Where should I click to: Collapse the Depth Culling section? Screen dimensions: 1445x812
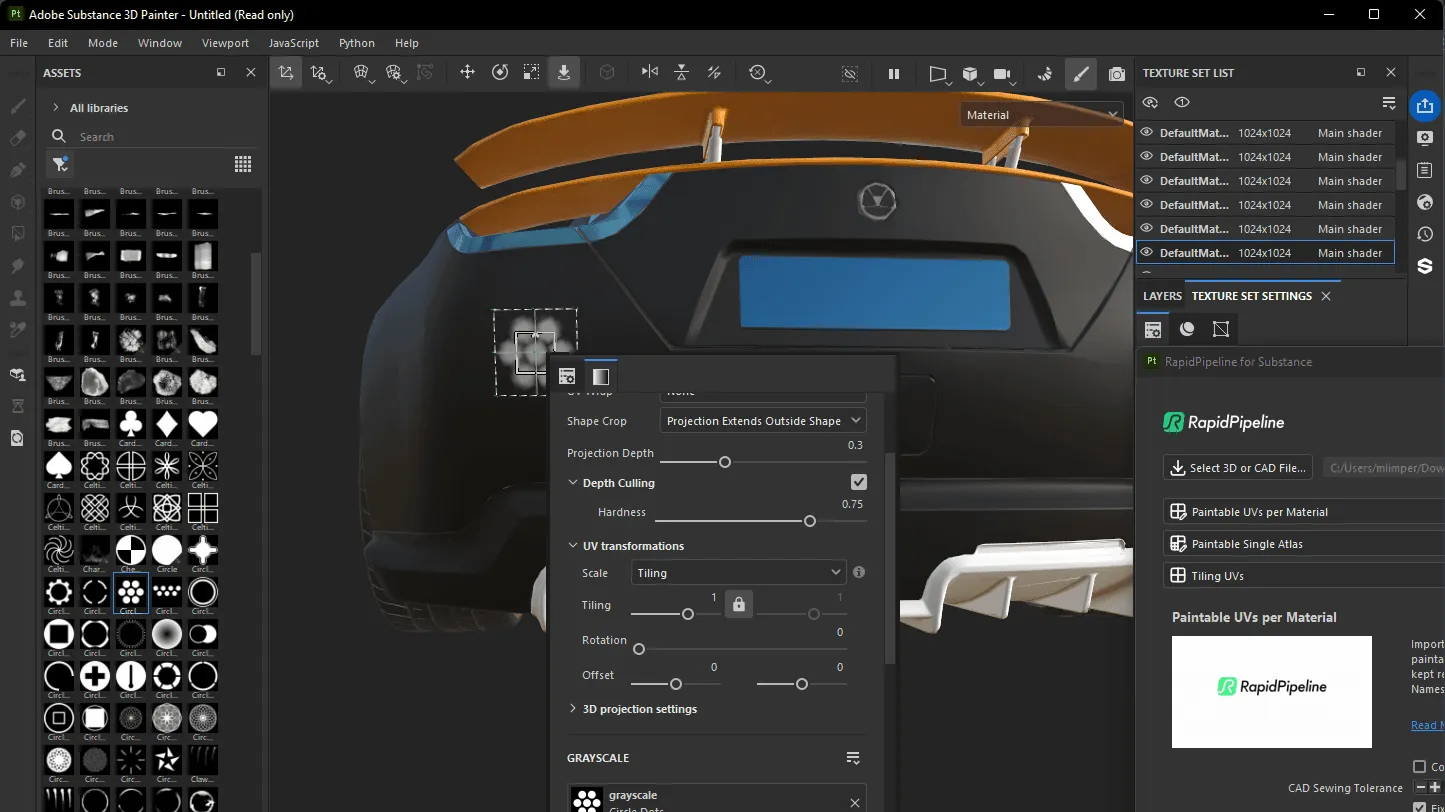point(573,483)
